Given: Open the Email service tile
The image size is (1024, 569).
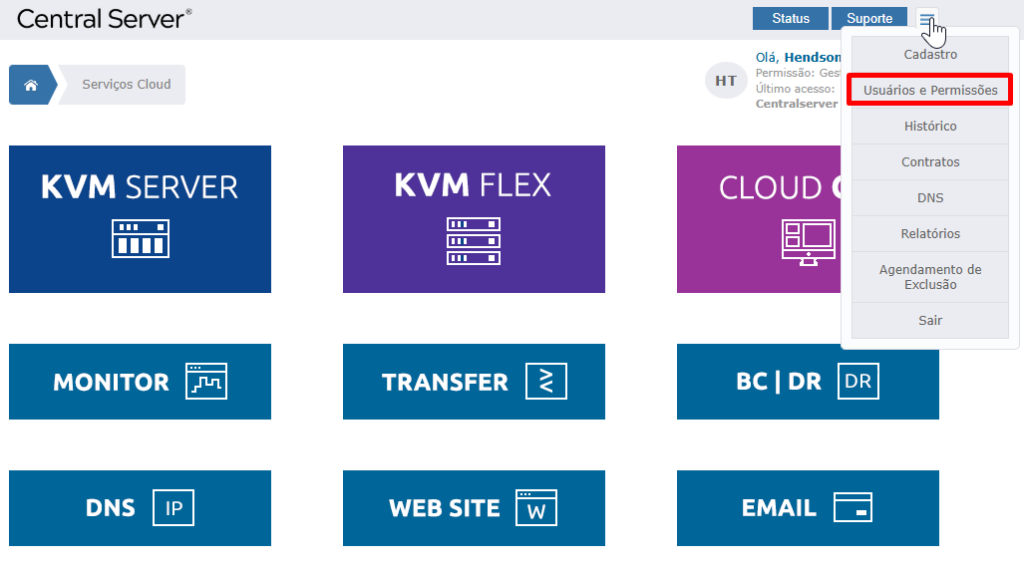Looking at the screenshot, I should tap(807, 508).
